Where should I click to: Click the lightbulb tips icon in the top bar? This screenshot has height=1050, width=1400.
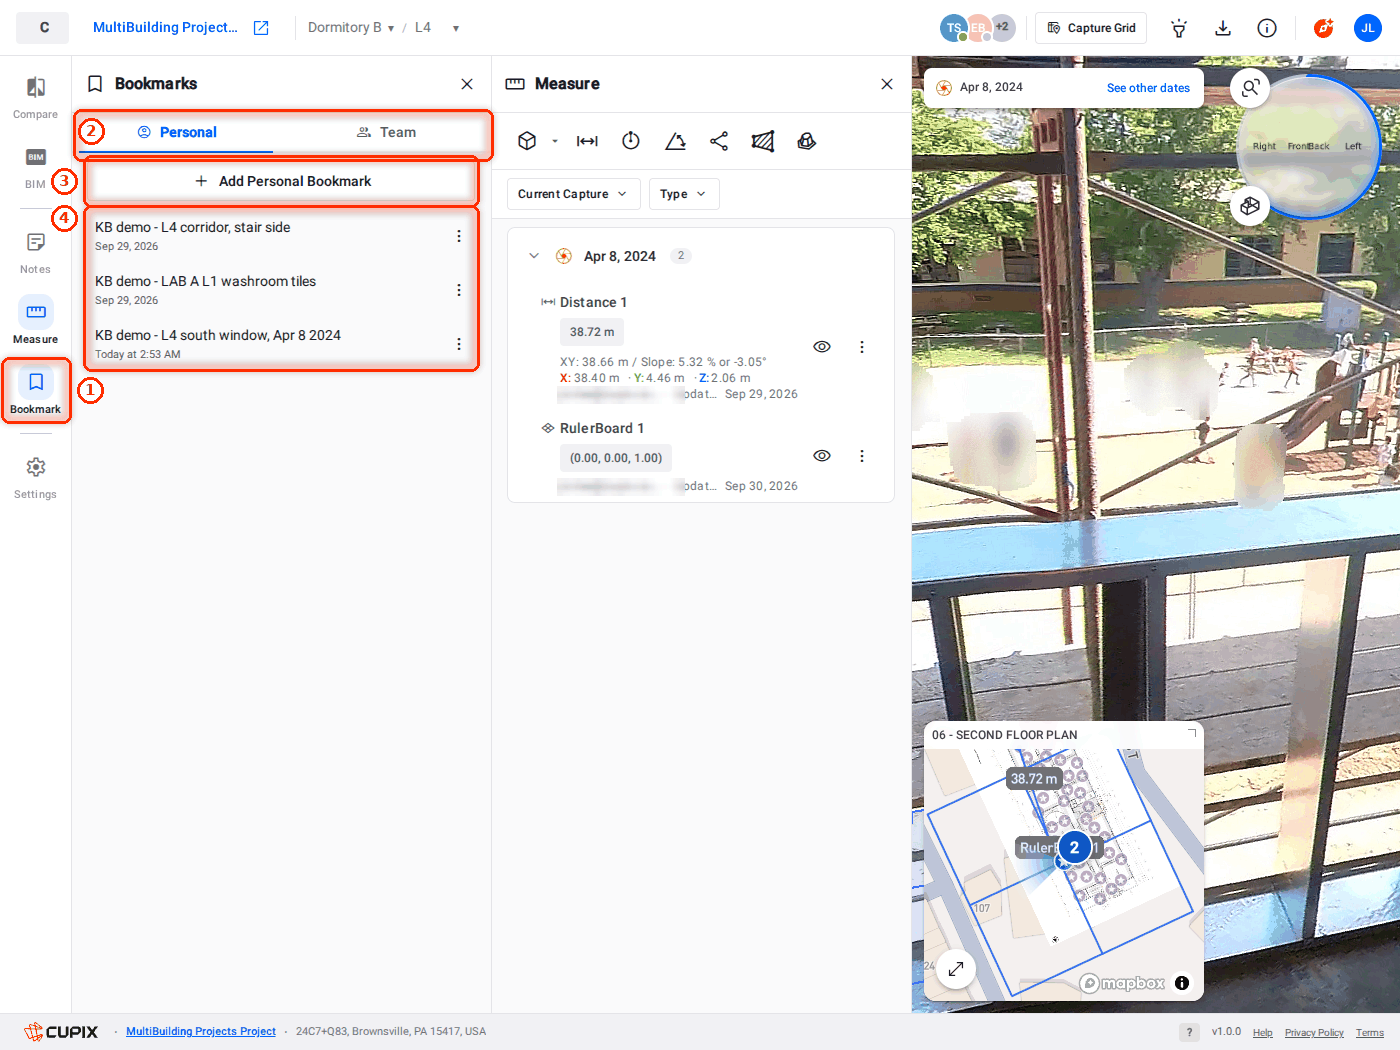tap(1179, 28)
